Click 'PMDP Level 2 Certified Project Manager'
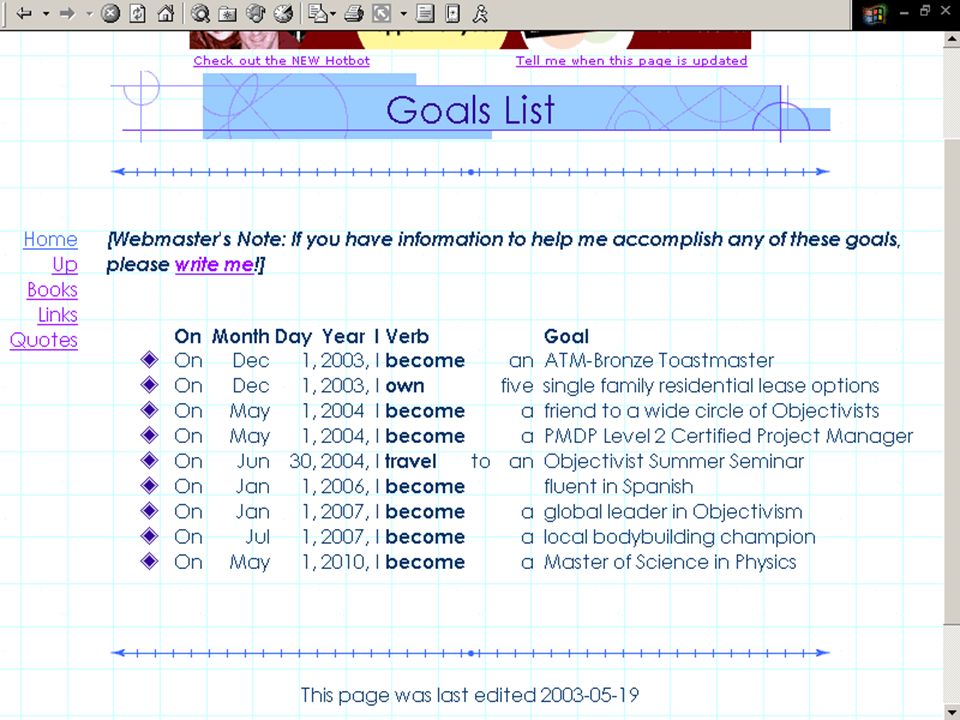 729,435
